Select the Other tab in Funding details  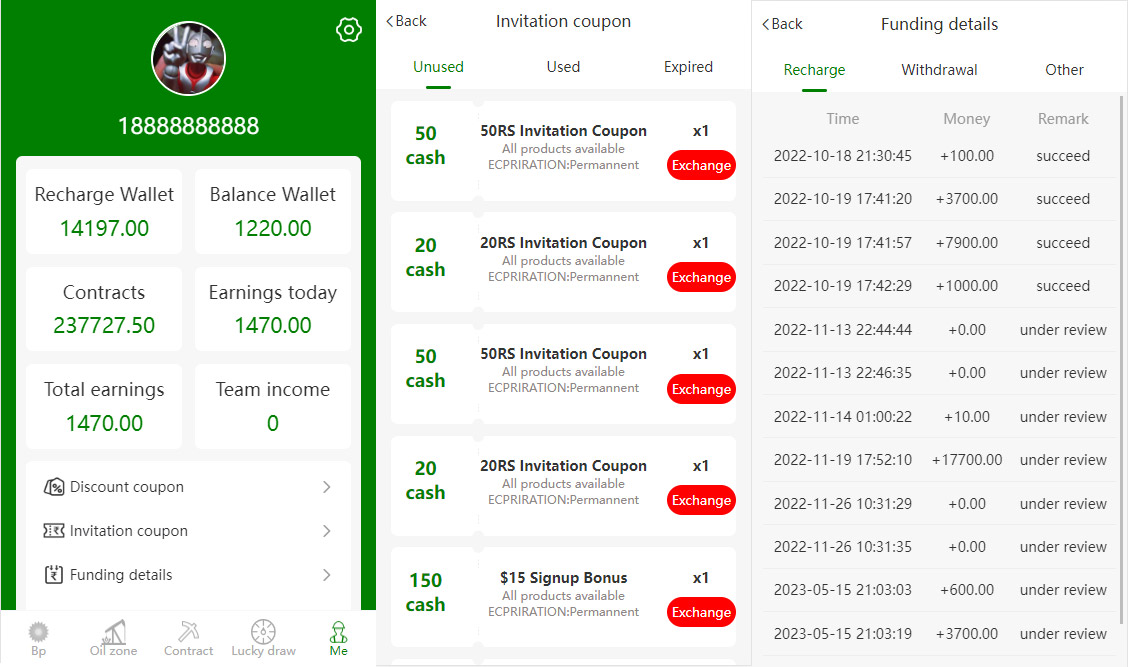[x=1064, y=70]
